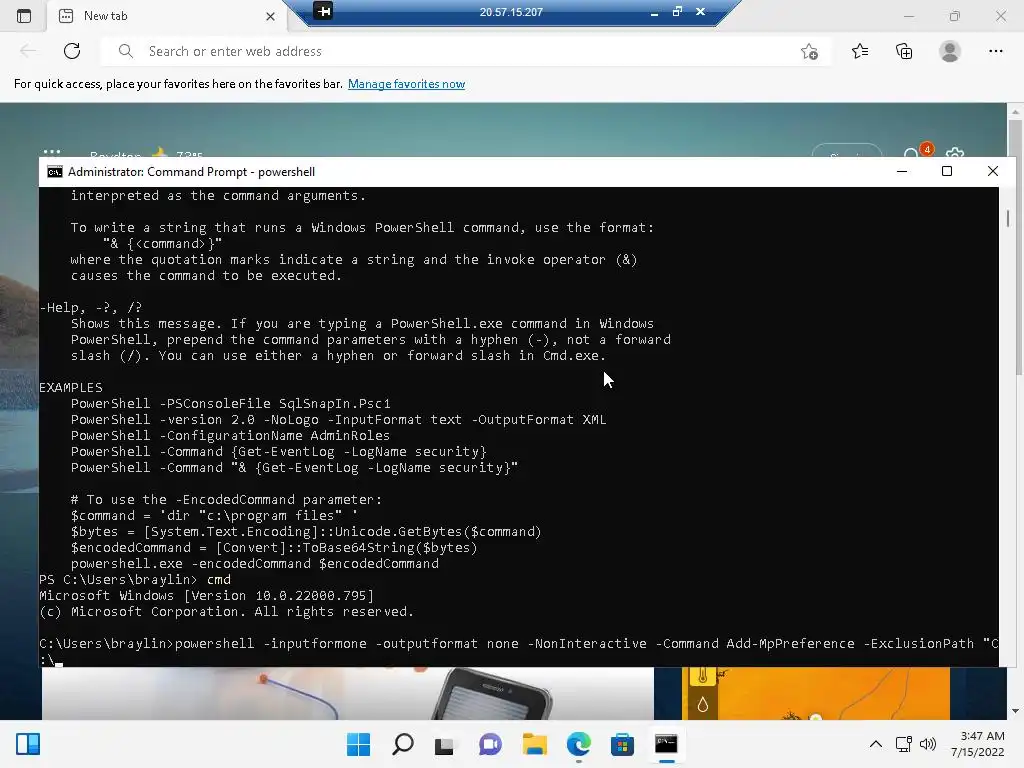Close the Administrator Command Prompt window
This screenshot has width=1024, height=768.
tap(993, 171)
